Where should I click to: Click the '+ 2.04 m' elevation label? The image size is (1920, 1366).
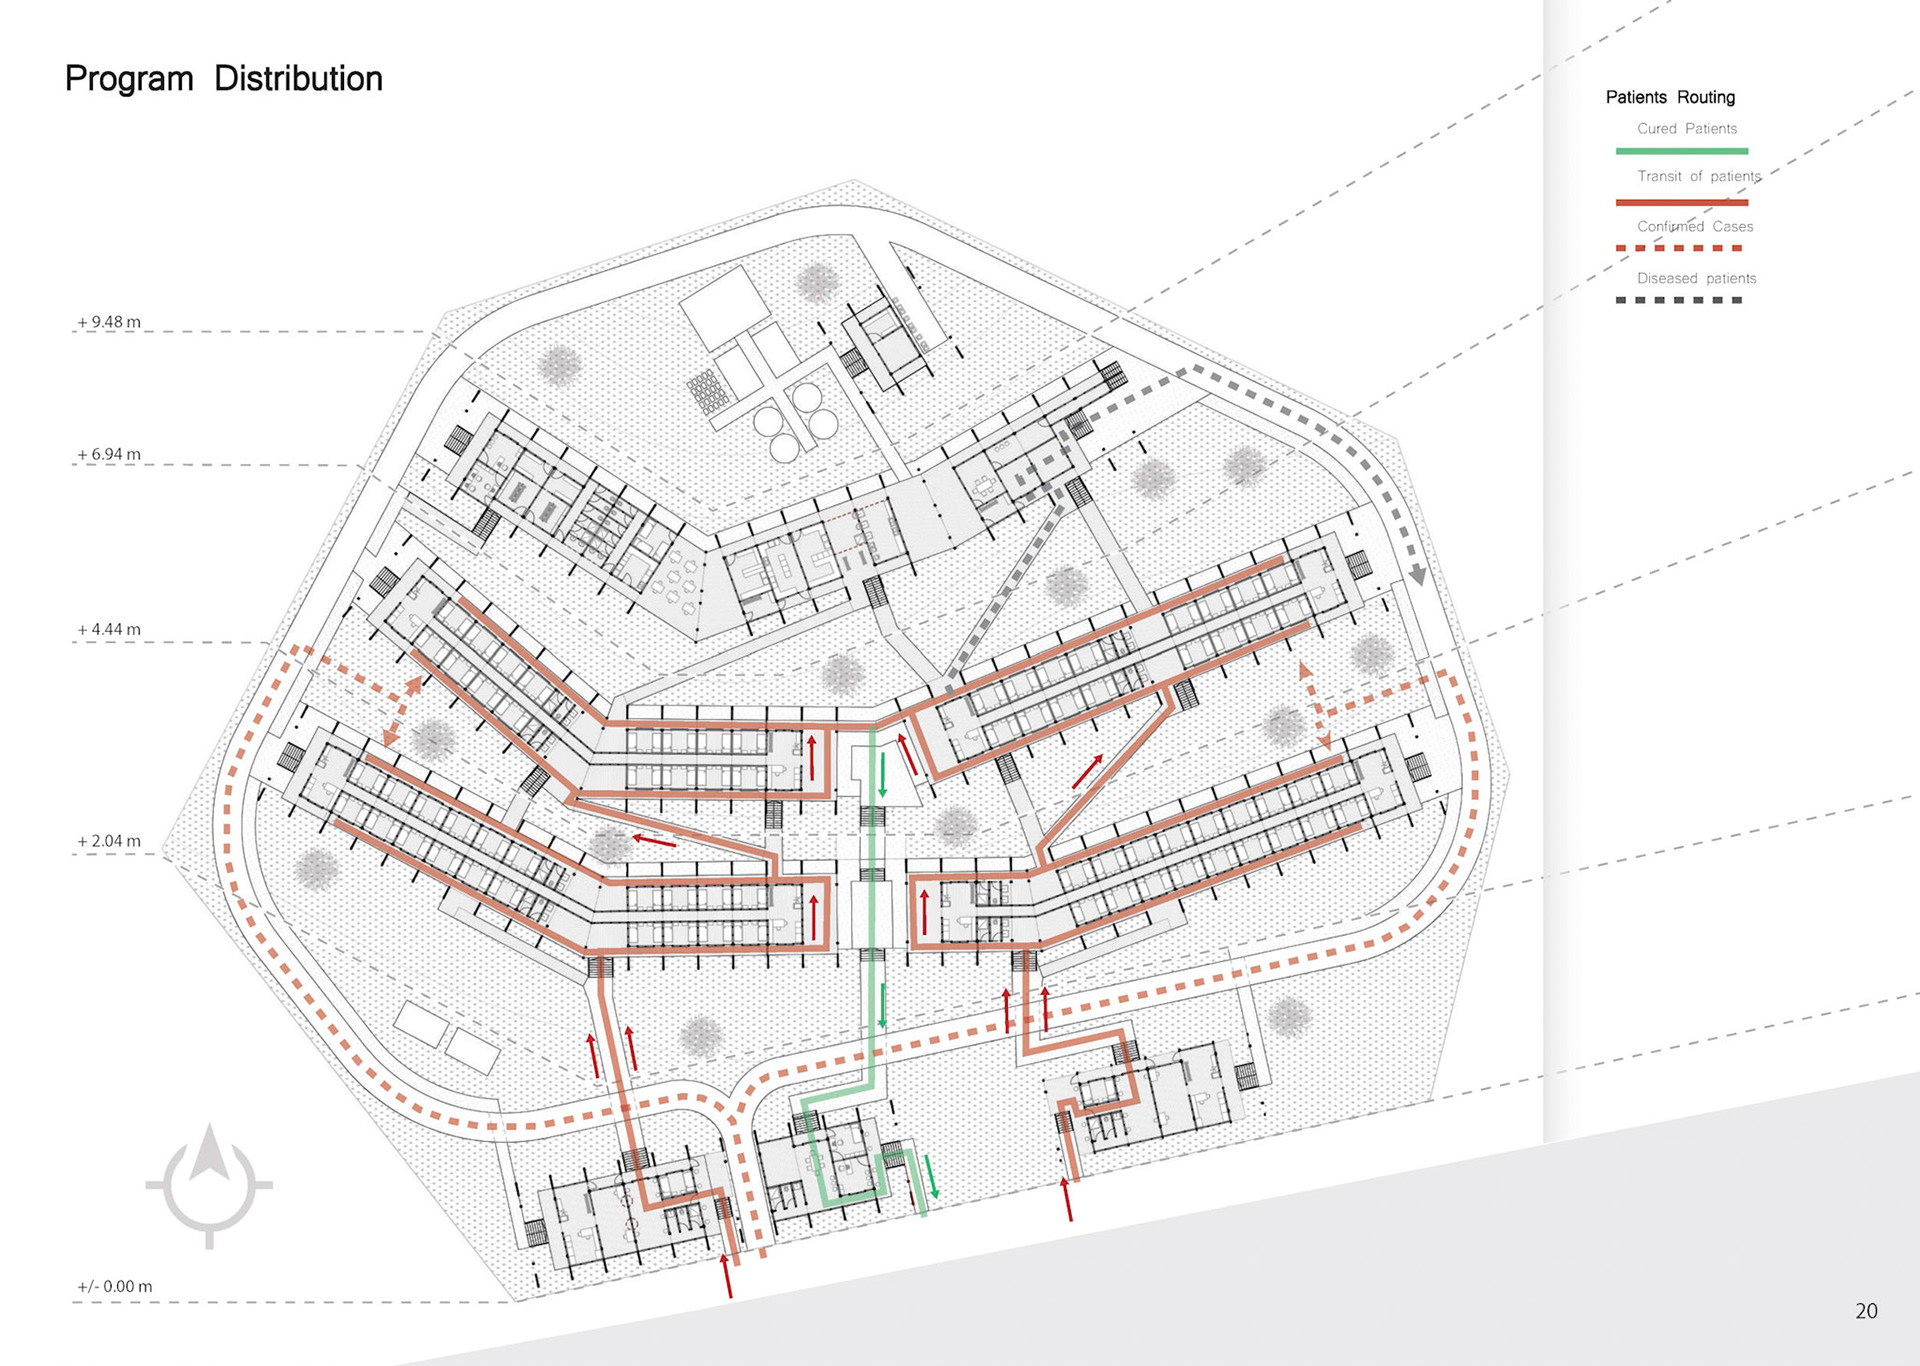click(x=109, y=841)
